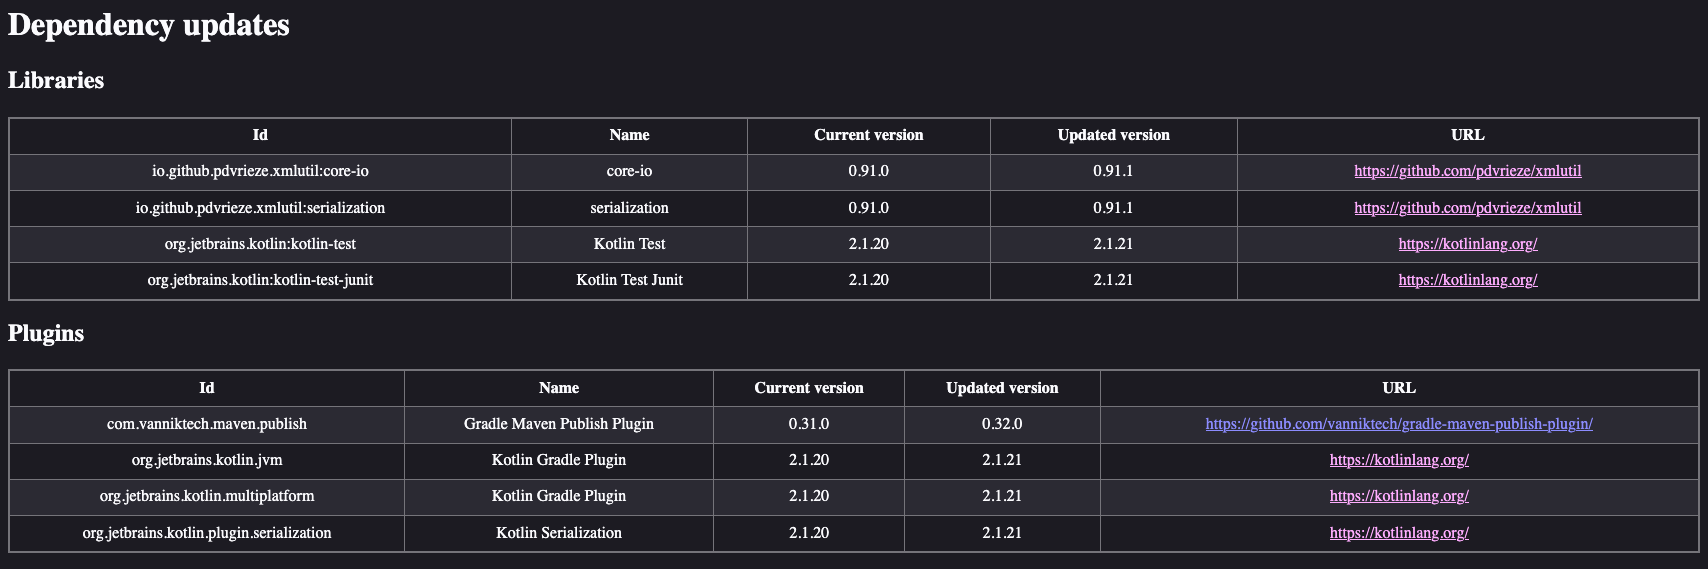Click current version 0.91.0 in core-io row
Screen dimensions: 1708x569
[x=868, y=171]
